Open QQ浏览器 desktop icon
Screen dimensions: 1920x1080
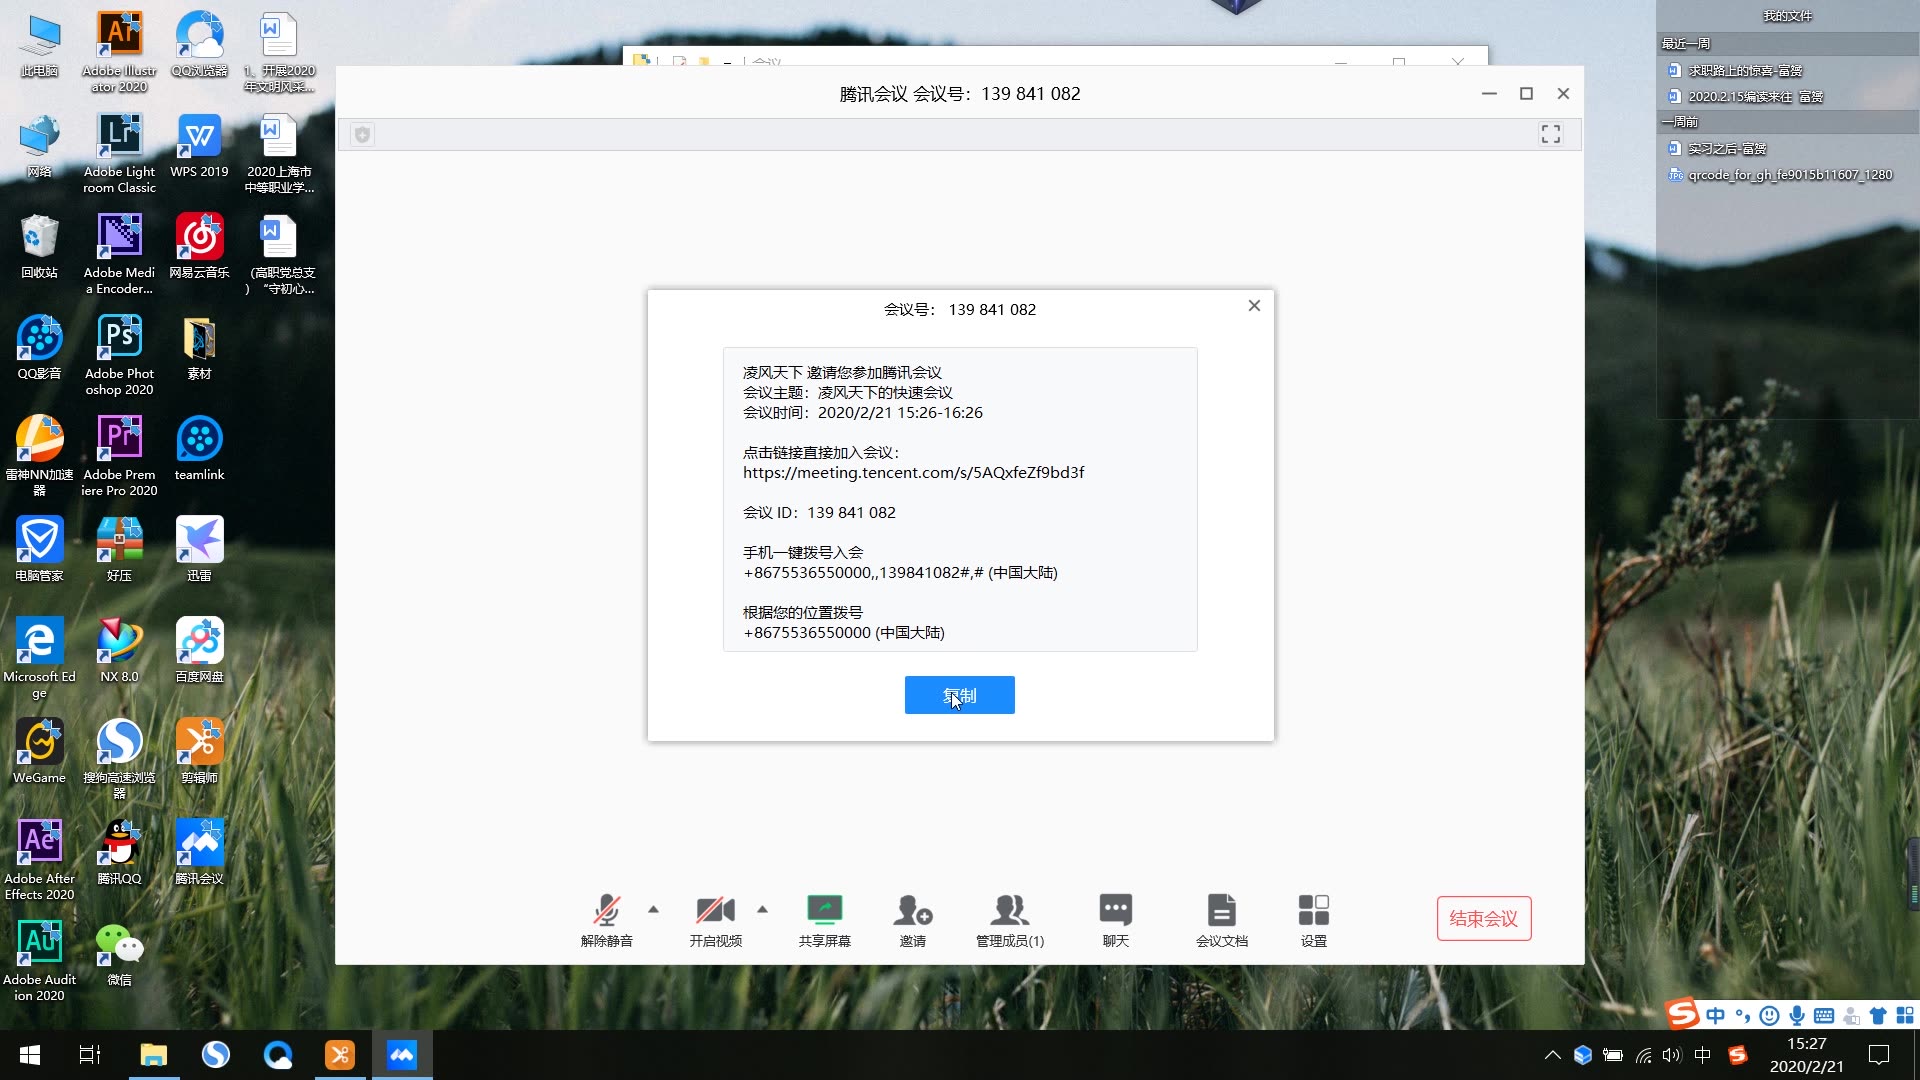tap(199, 46)
